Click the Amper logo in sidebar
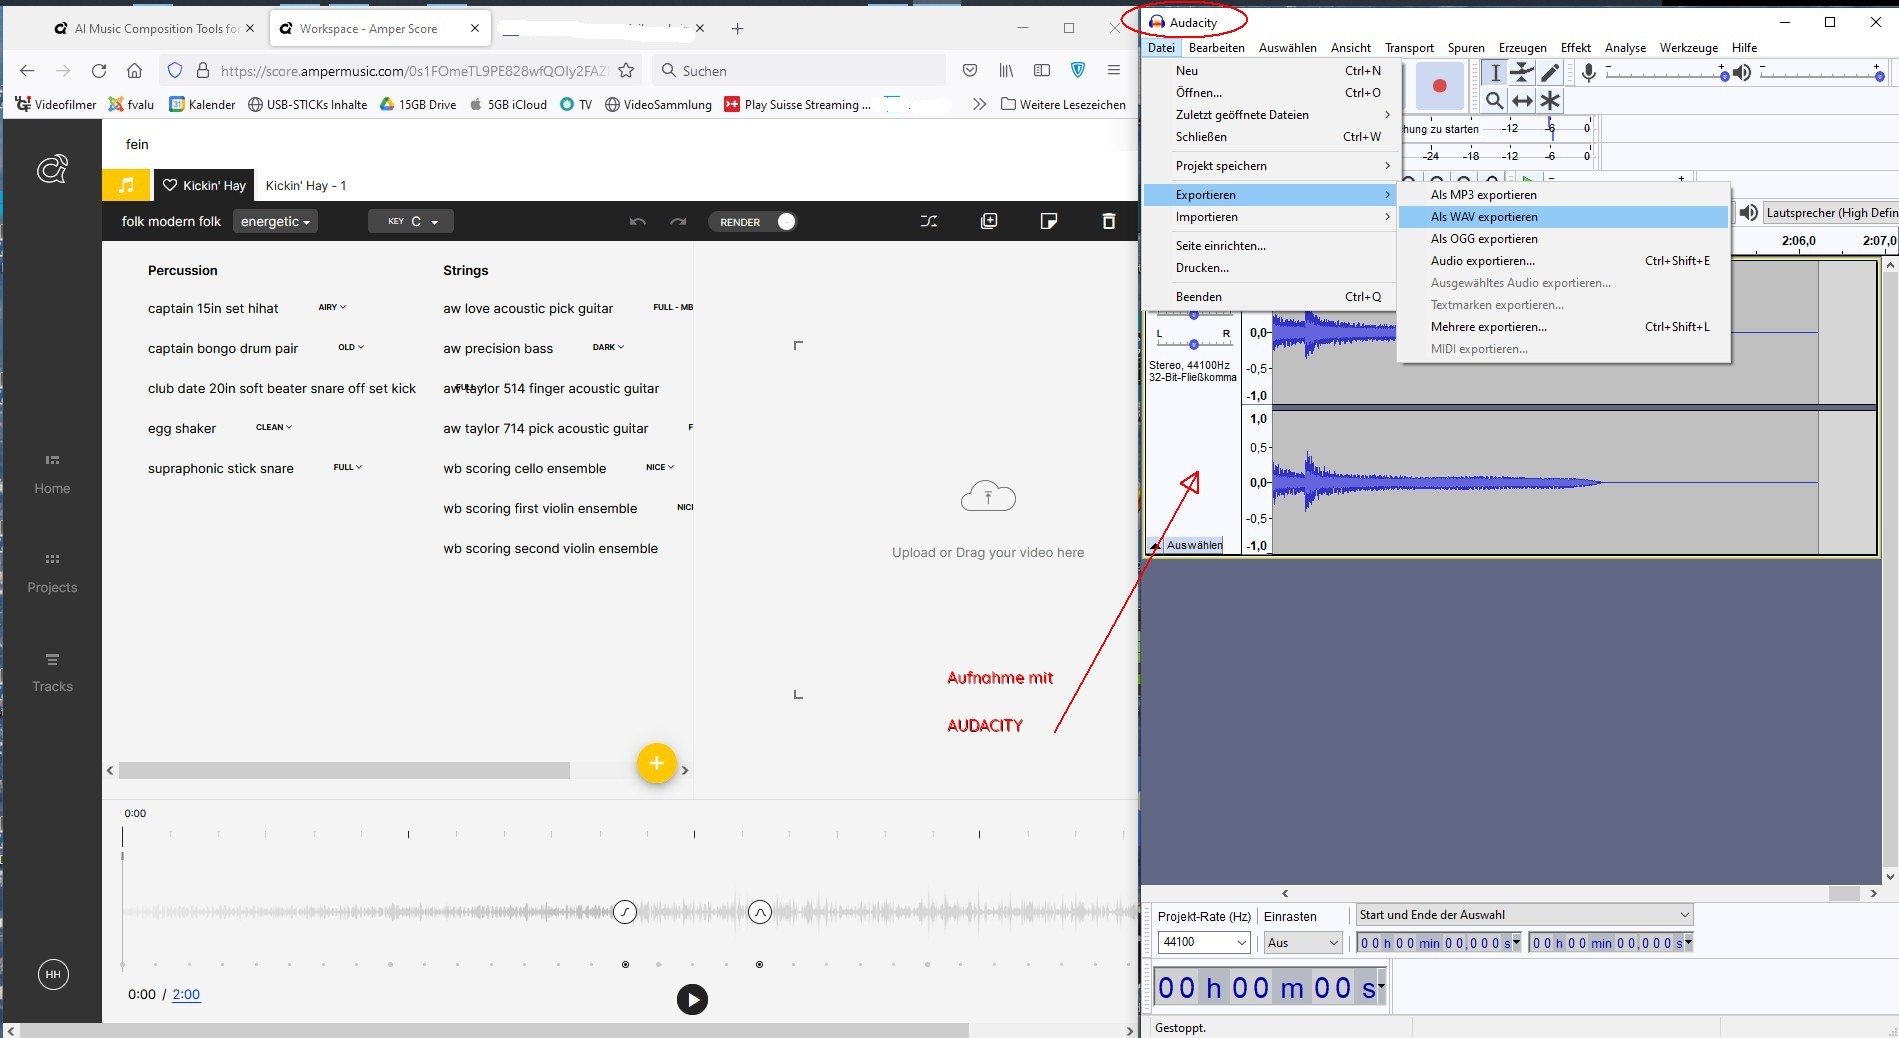 click(52, 169)
